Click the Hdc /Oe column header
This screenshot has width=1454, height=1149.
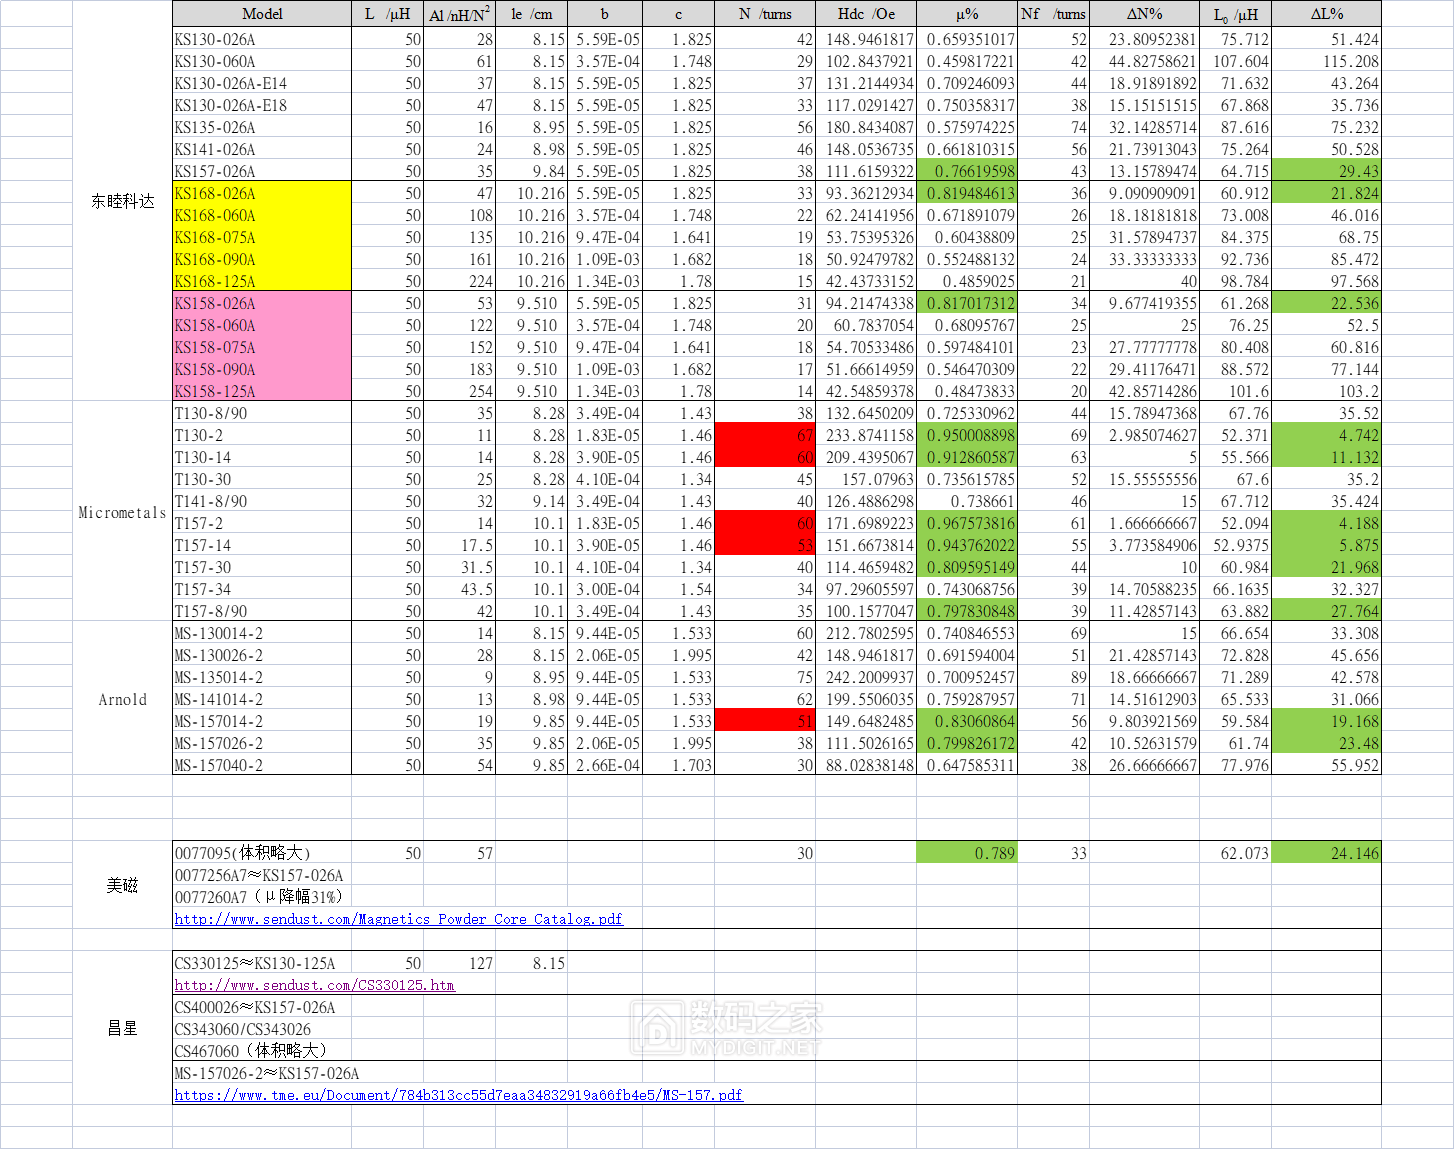(866, 14)
